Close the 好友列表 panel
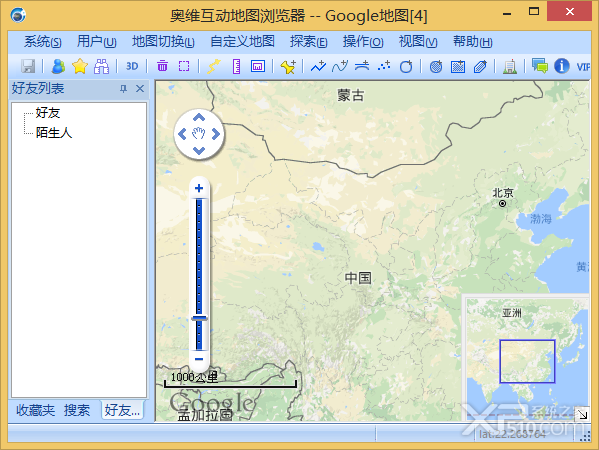This screenshot has height=450, width=599. point(140,89)
